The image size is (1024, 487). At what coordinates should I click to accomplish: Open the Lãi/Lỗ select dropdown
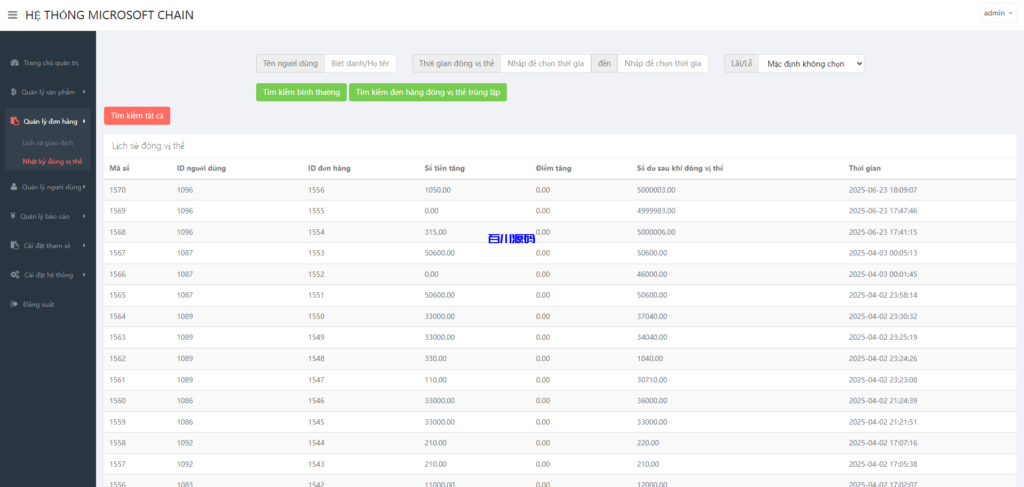coord(812,63)
